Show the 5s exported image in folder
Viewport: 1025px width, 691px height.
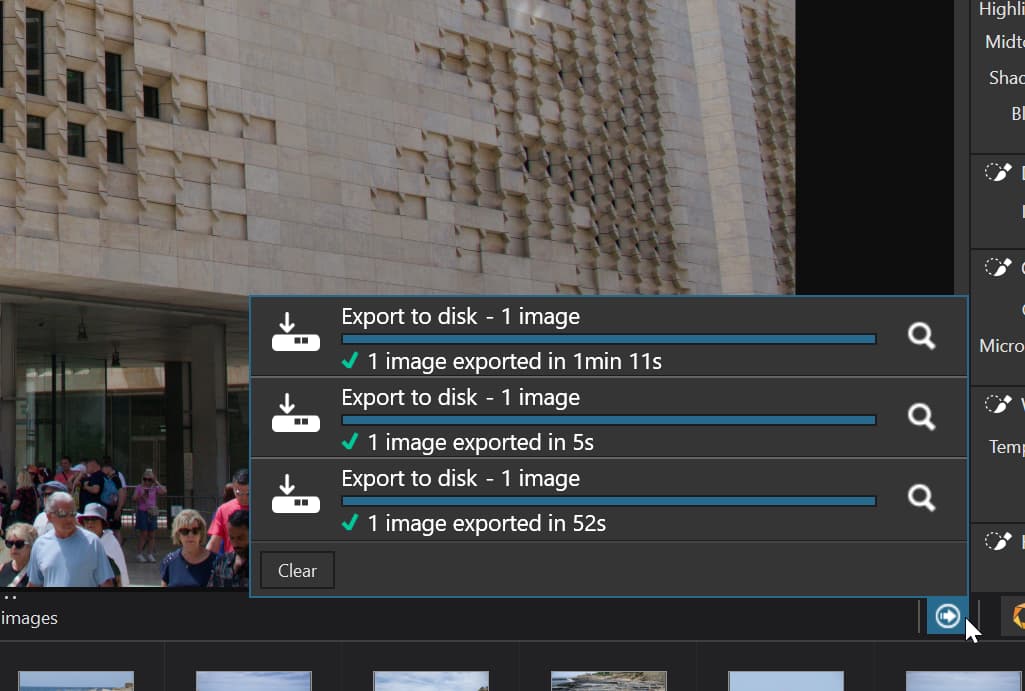coord(920,417)
